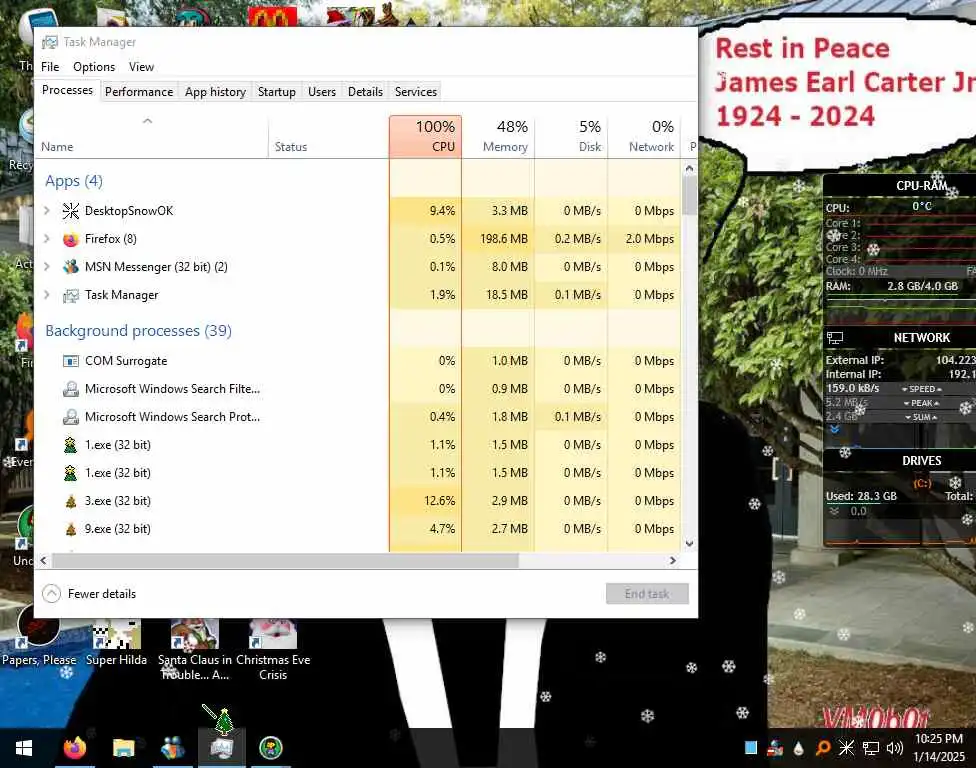
Task: Switch to the Startup tab
Action: pos(277,91)
